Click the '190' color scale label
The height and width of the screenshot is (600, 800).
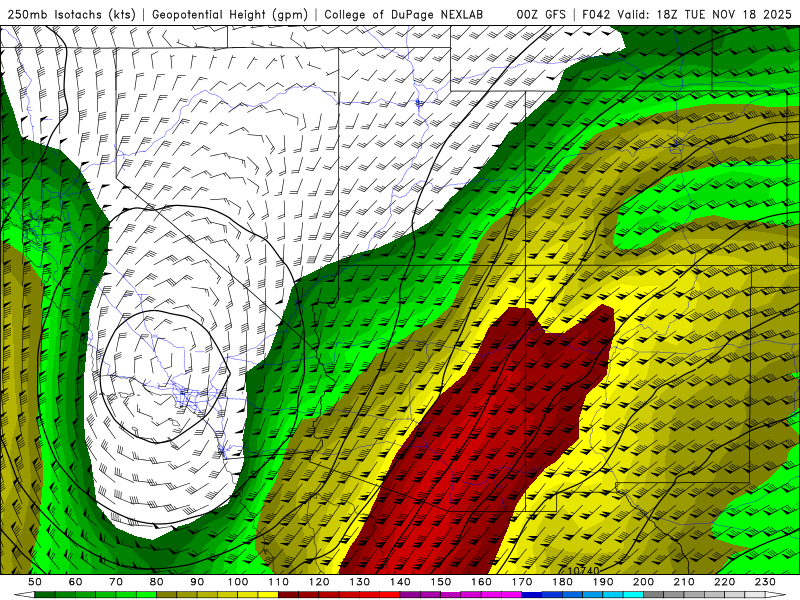pyautogui.click(x=603, y=582)
